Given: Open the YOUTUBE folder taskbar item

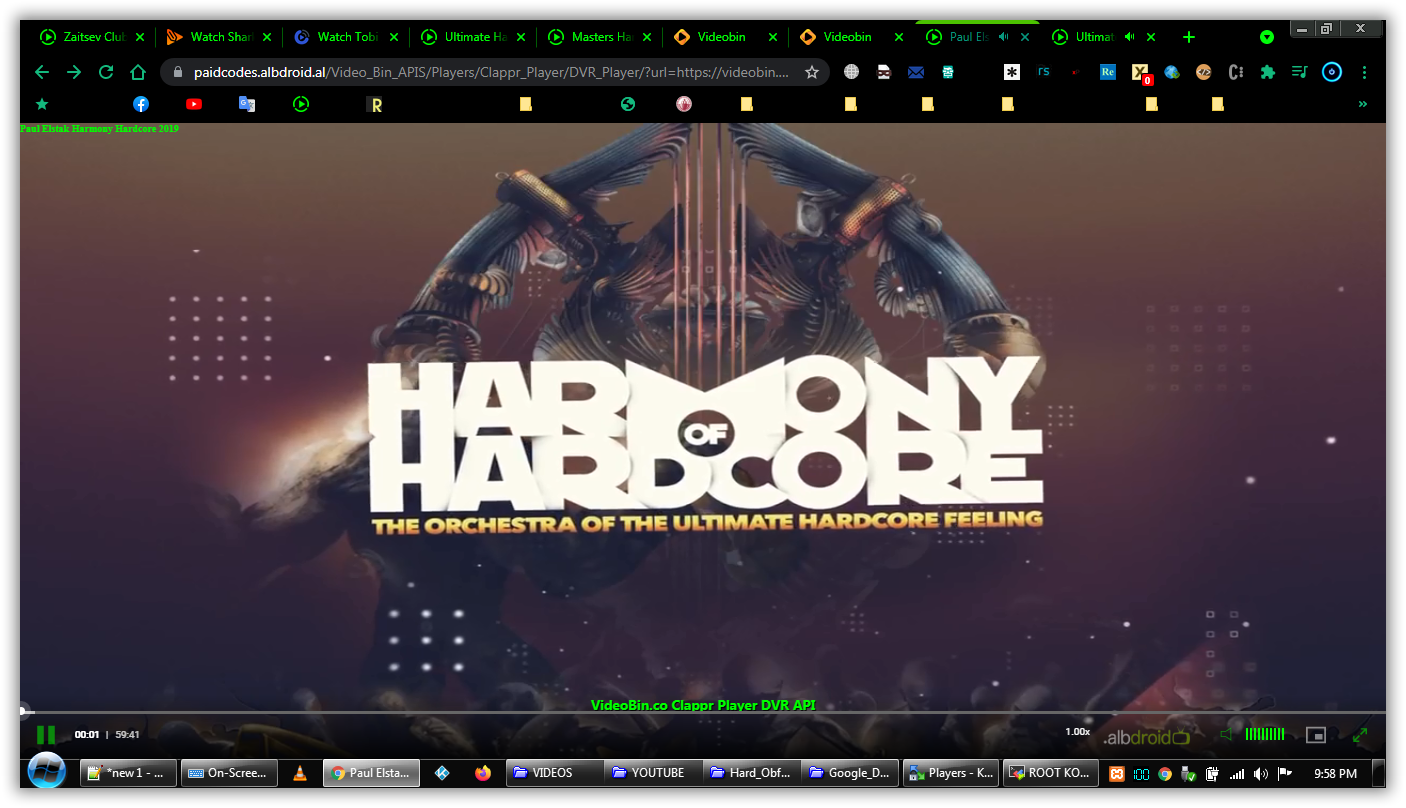Looking at the screenshot, I should point(654,773).
